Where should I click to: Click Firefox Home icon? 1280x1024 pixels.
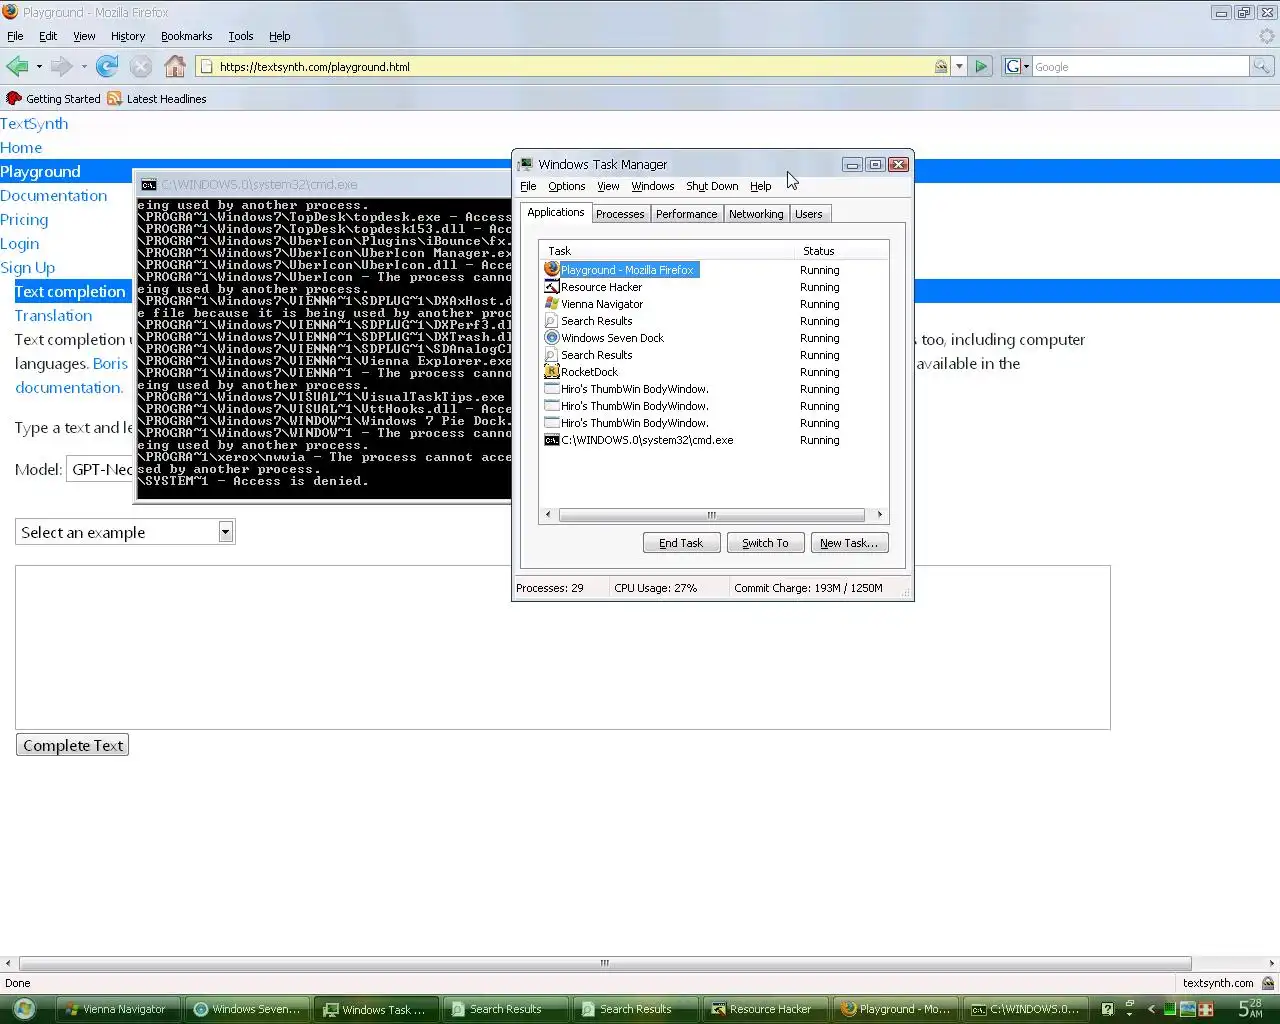(x=175, y=67)
